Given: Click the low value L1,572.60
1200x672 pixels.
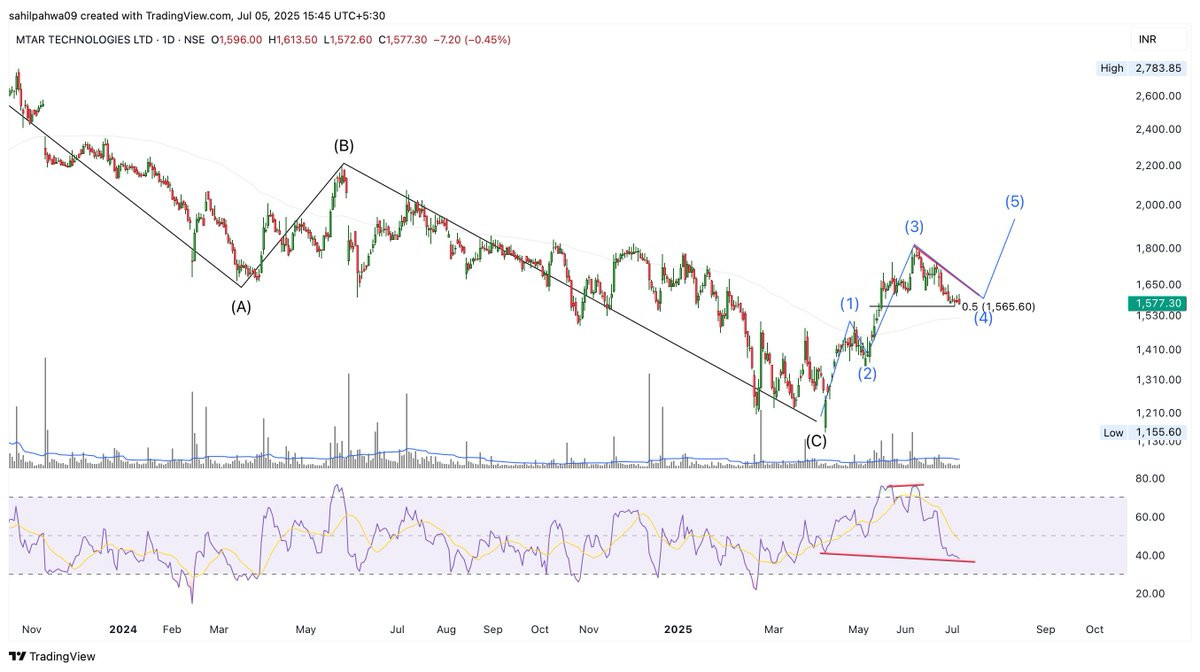Looking at the screenshot, I should [349, 40].
